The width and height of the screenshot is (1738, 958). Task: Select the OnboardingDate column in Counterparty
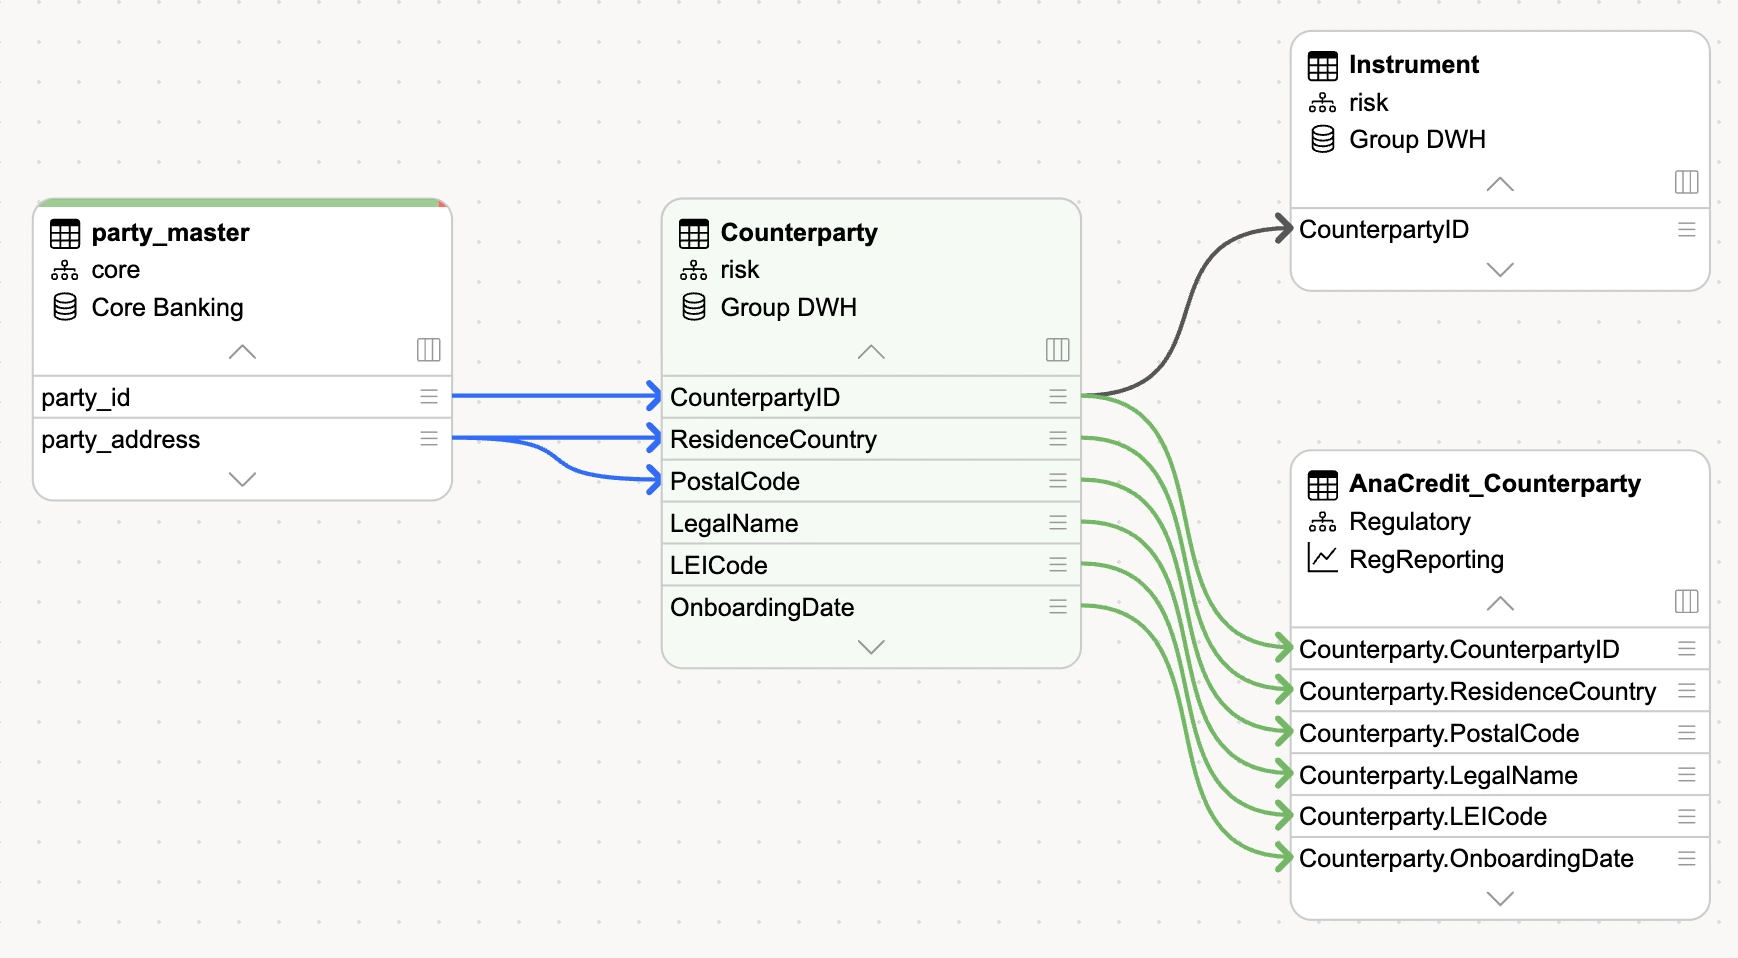(871, 607)
